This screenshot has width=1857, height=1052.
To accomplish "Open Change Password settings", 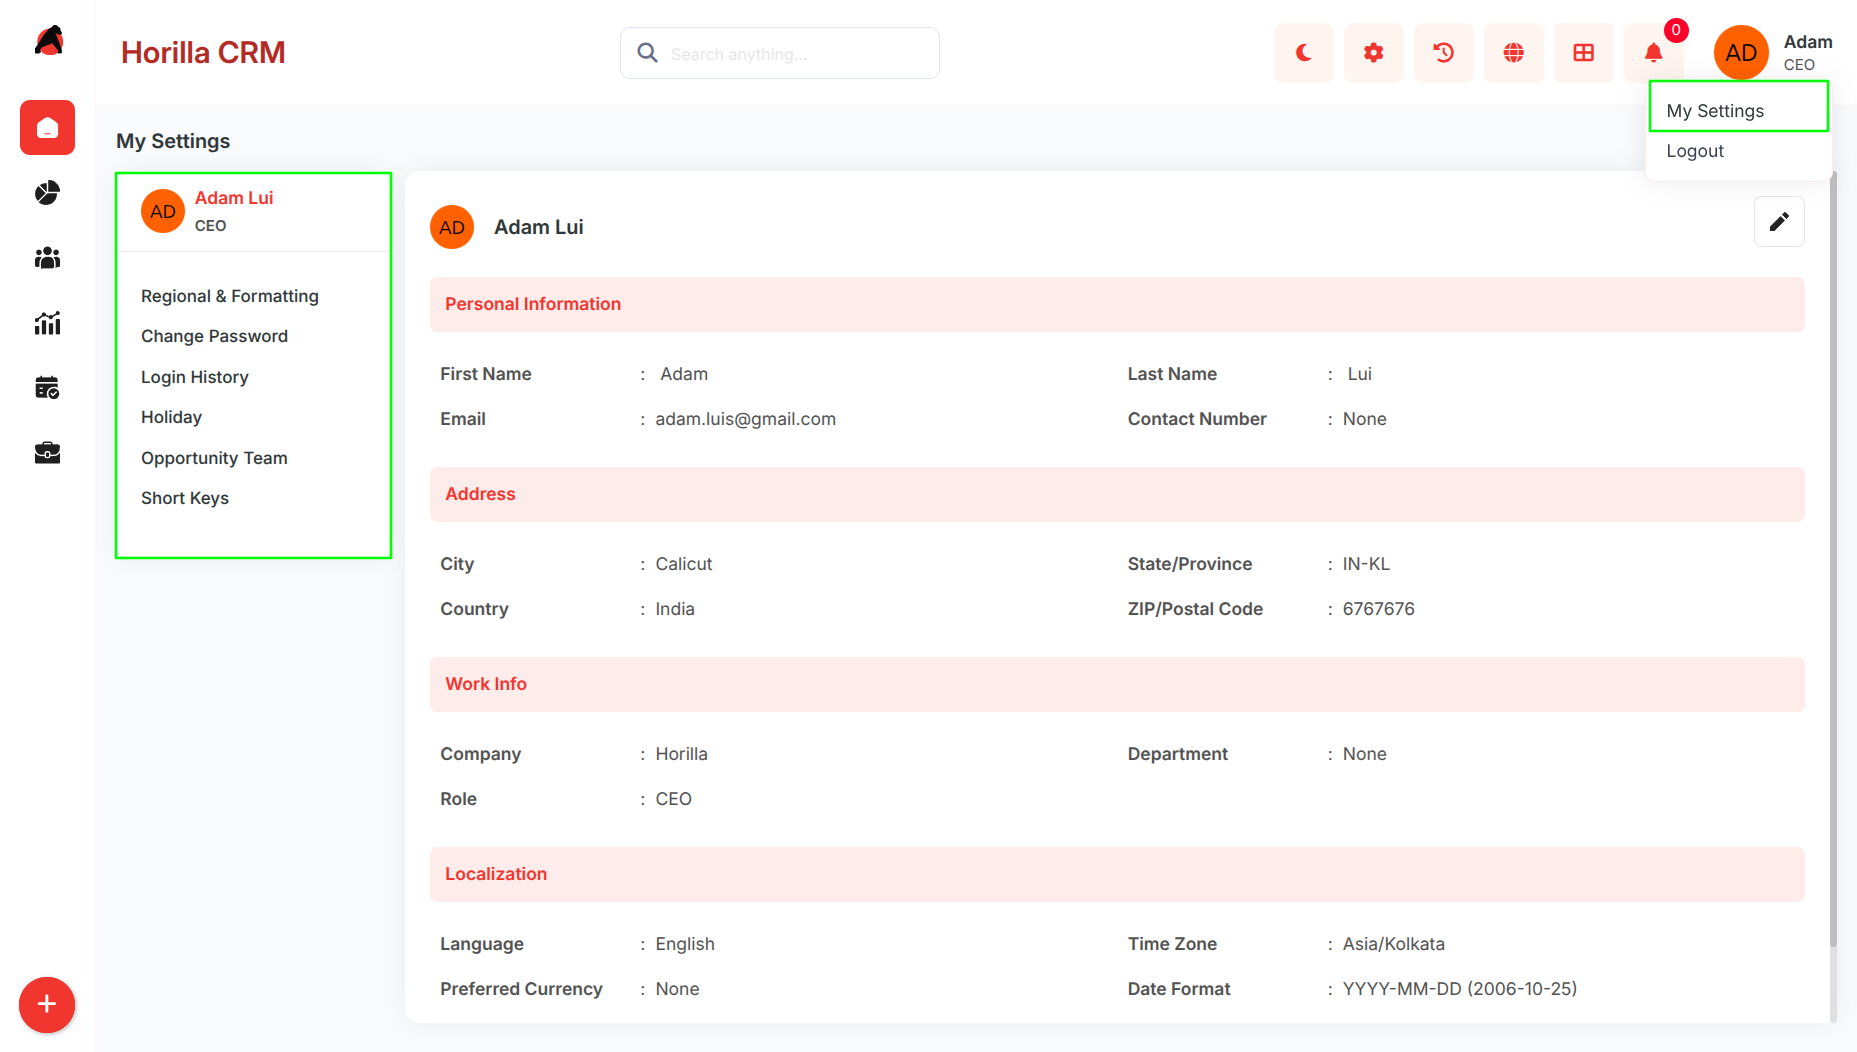I will tap(214, 336).
